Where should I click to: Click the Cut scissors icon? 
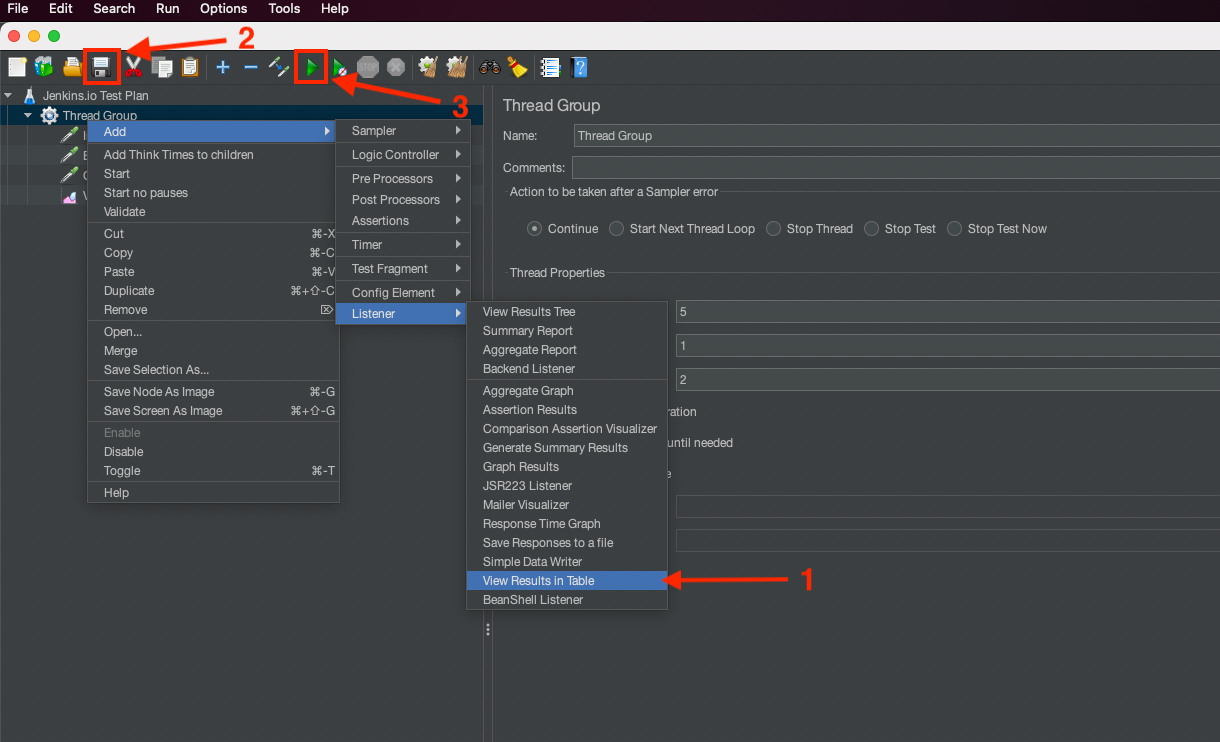pos(133,67)
